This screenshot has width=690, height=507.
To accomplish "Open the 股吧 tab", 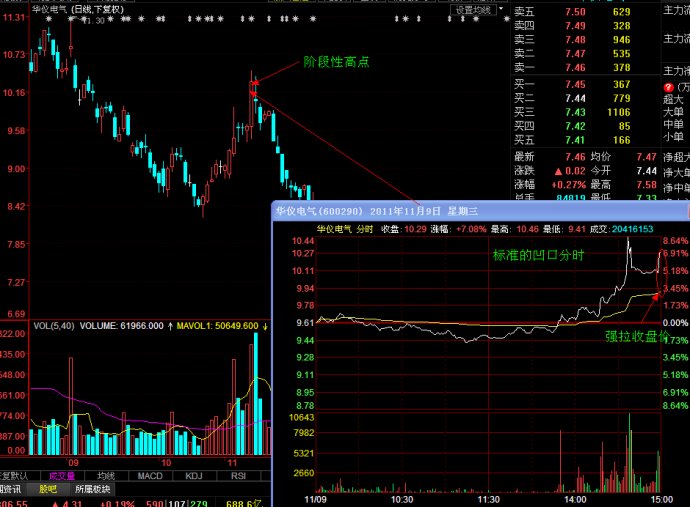I will click(x=48, y=489).
